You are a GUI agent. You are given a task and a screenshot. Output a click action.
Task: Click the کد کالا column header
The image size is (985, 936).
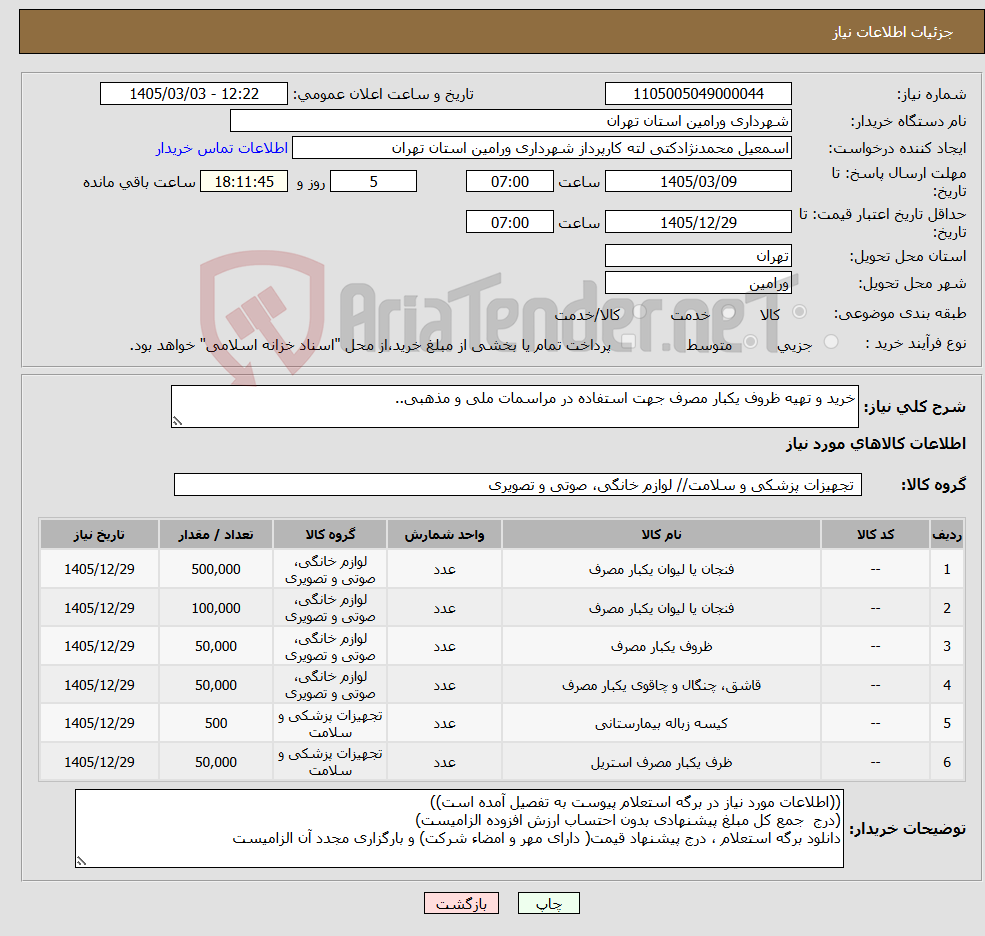[875, 535]
